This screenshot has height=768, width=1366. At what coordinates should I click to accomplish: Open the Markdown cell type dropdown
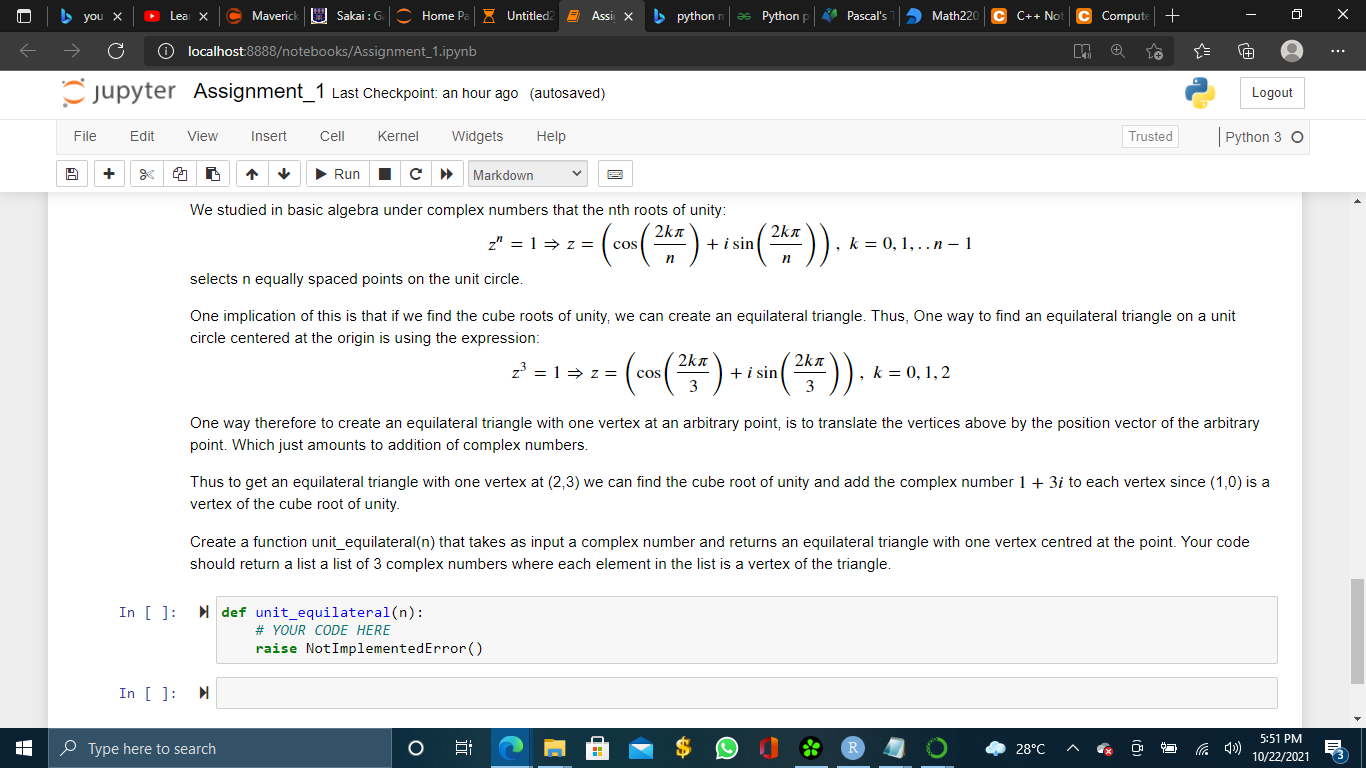527,174
